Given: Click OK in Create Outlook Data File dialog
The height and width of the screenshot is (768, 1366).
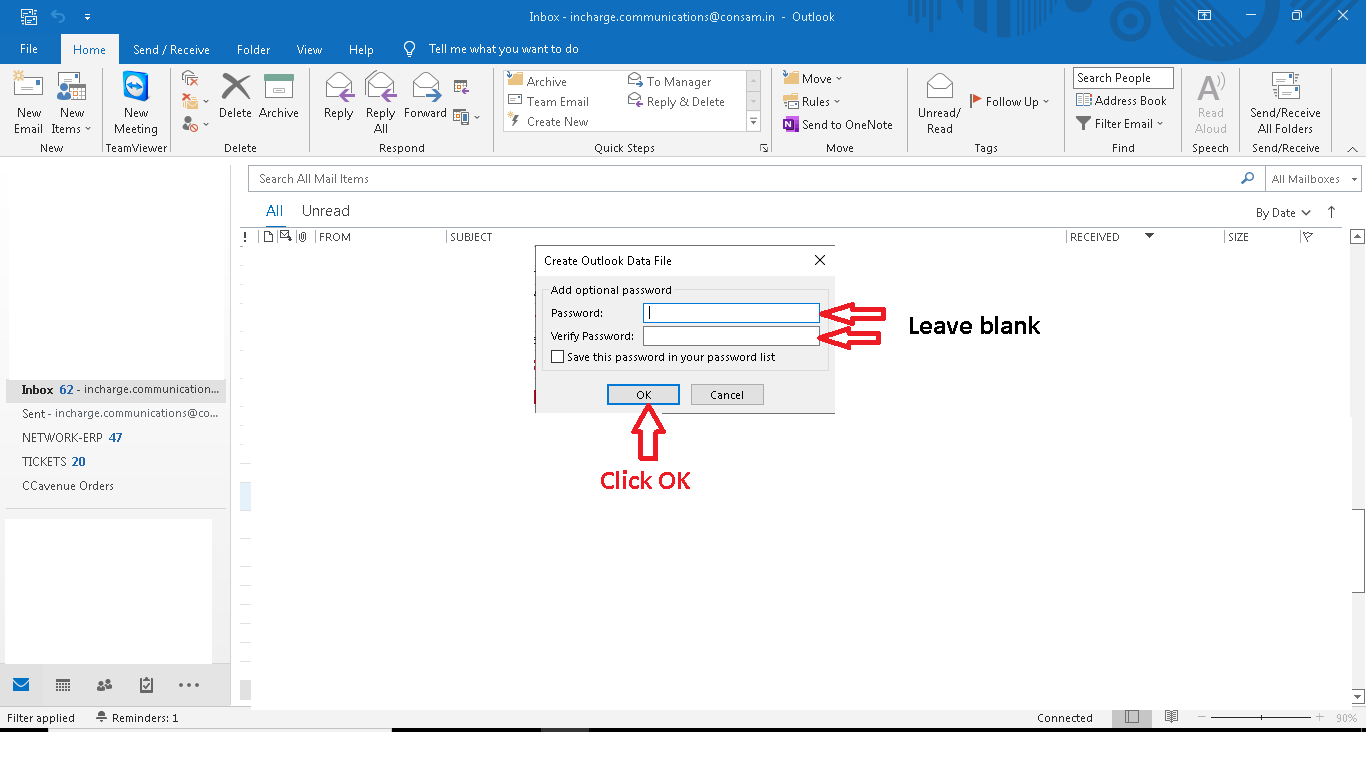Looking at the screenshot, I should click(x=643, y=395).
